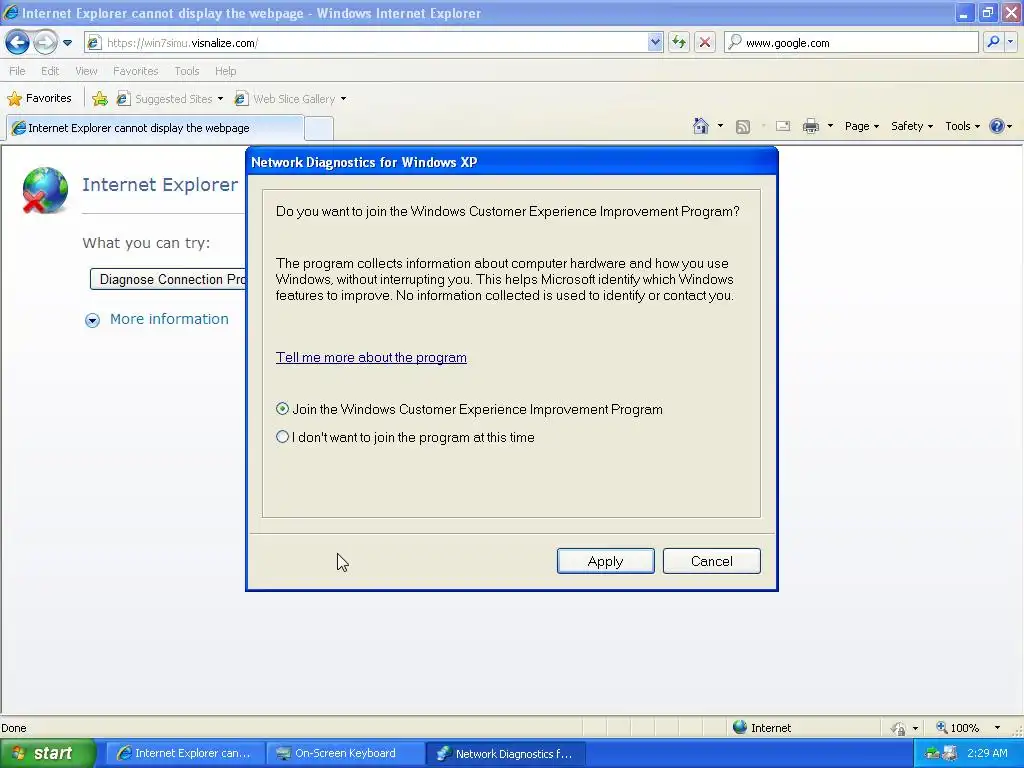Go back with the Back arrow button

(x=17, y=42)
